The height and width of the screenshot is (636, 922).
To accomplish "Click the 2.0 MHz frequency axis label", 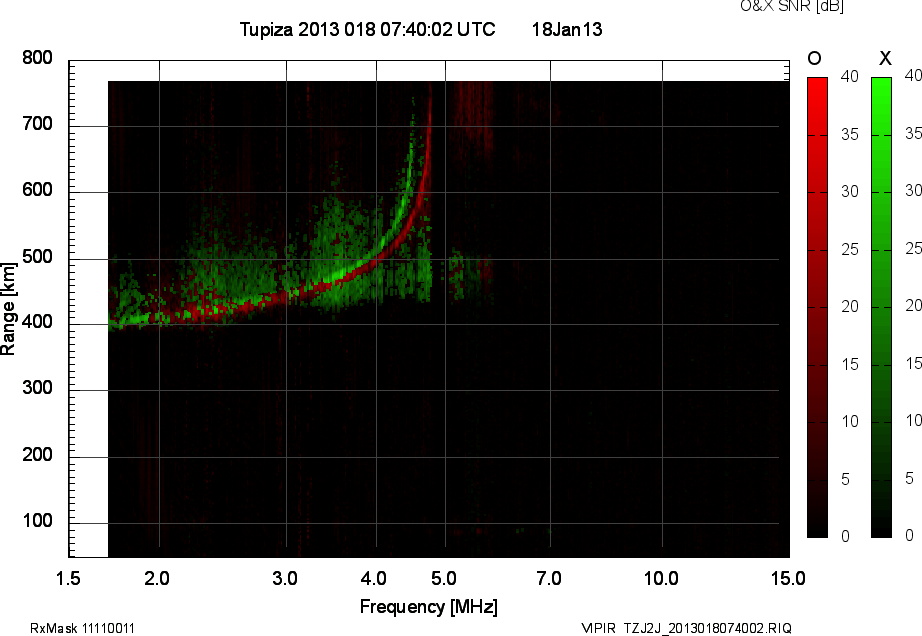I will [157, 578].
